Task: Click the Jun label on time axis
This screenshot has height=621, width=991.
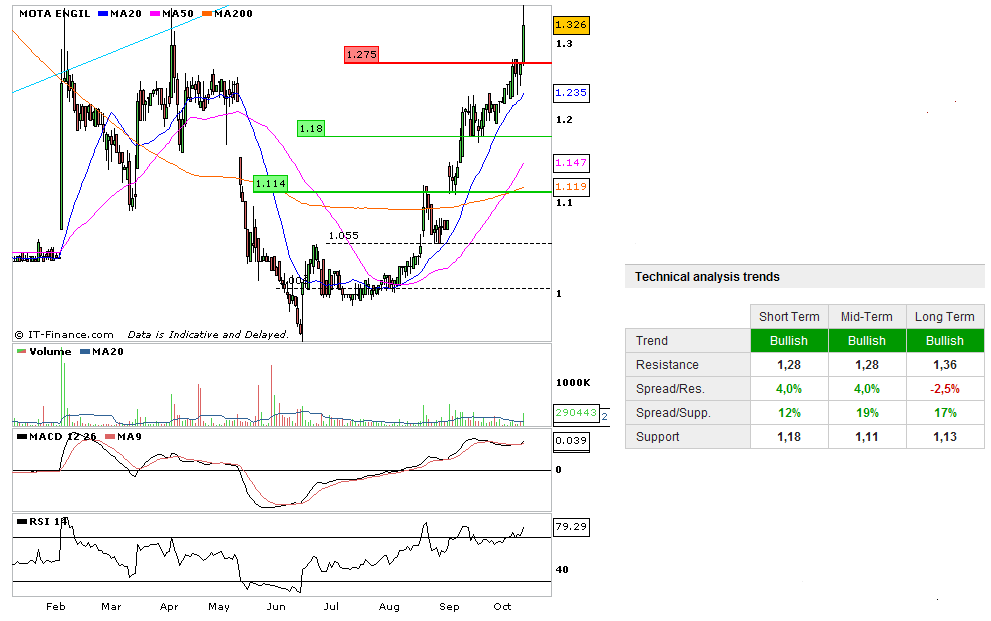Action: pos(276,606)
